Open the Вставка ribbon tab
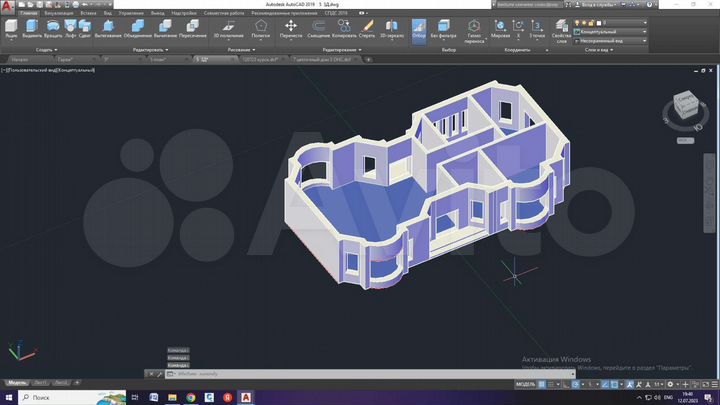Screen dimensions: 720x405 pos(88,13)
